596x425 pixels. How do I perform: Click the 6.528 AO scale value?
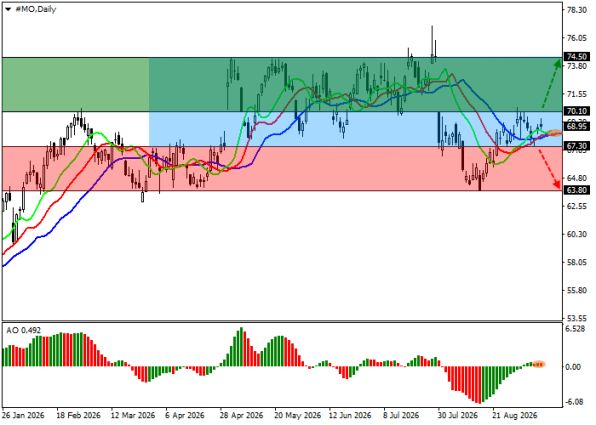[575, 329]
